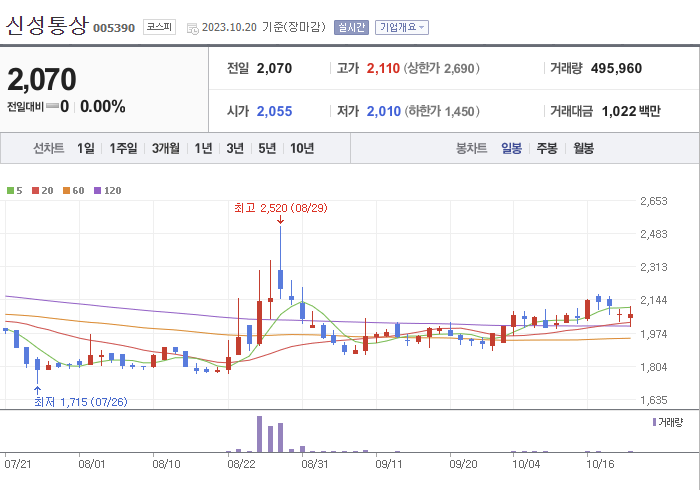This screenshot has width=700, height=490.
Task: Click the 상한가 2,690 text
Action: coord(442,68)
